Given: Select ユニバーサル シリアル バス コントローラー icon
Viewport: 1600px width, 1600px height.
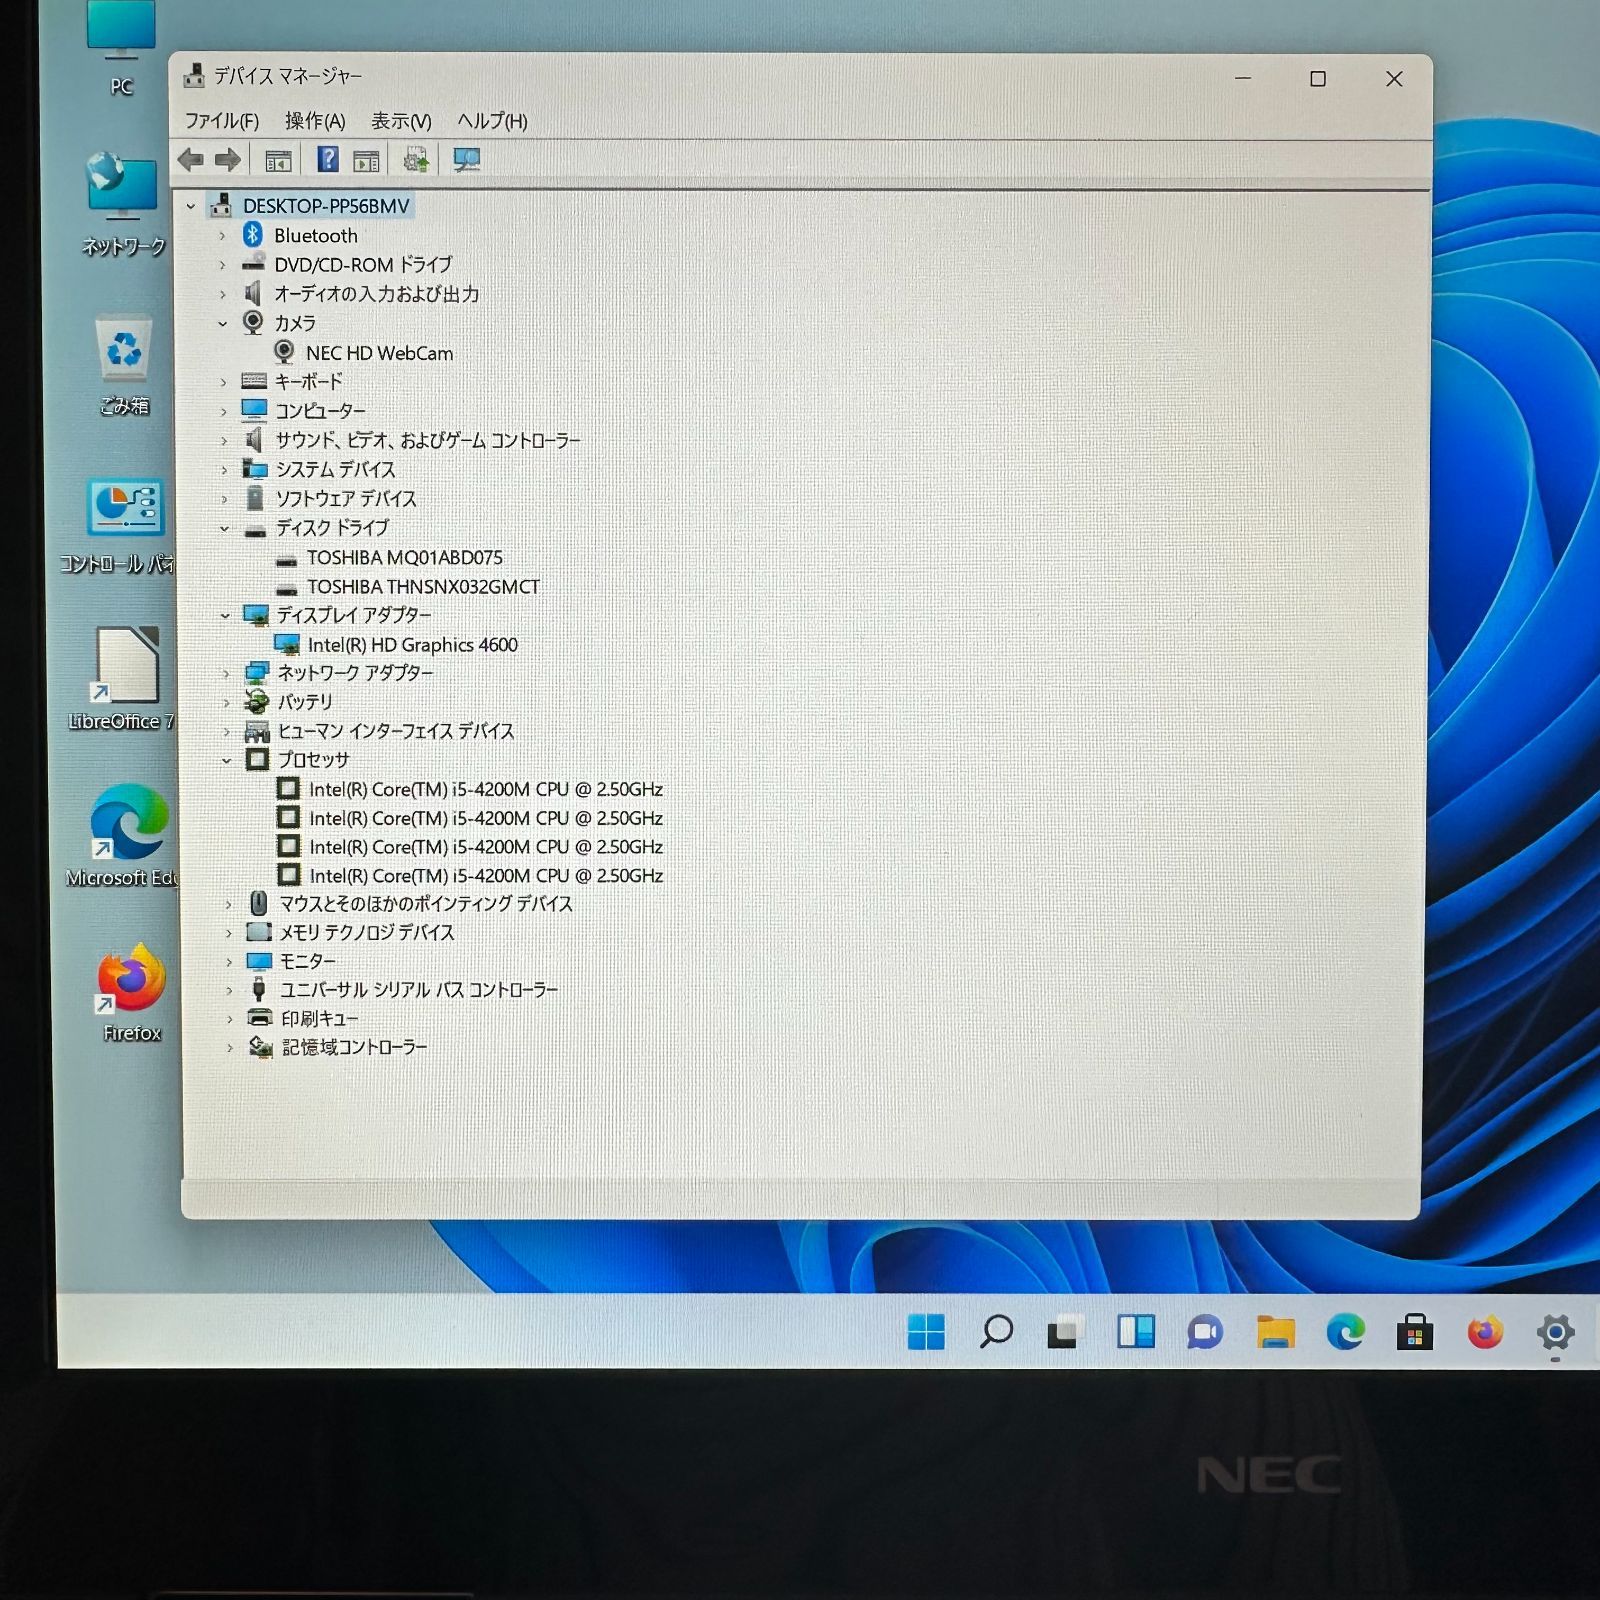Looking at the screenshot, I should (259, 990).
